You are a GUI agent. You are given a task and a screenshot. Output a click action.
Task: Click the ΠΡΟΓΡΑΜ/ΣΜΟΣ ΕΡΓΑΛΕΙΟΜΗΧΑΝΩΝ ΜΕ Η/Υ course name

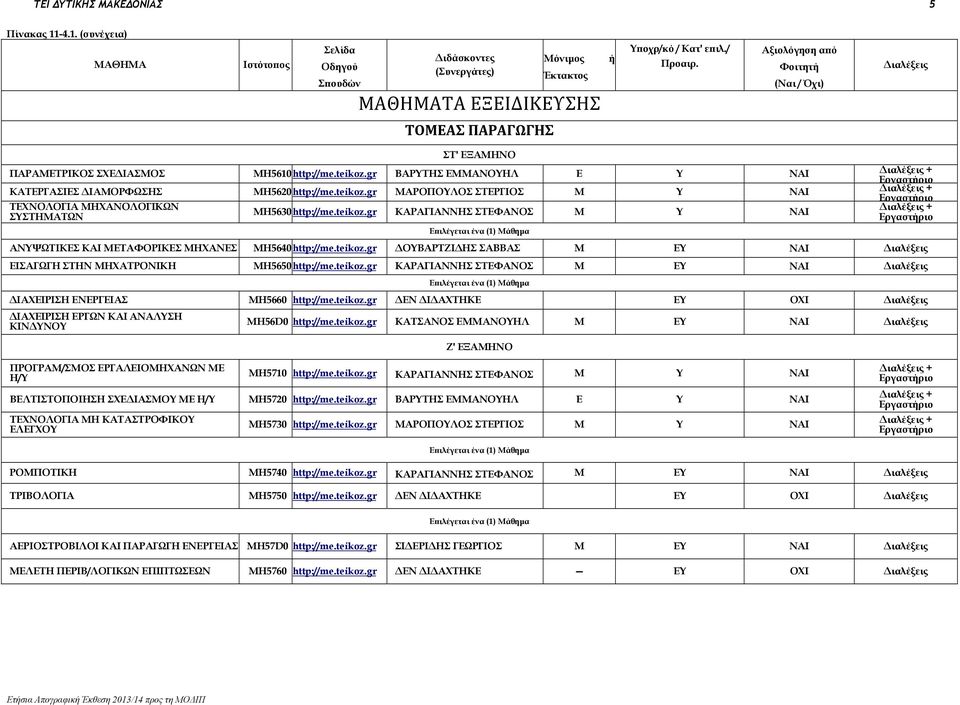pos(117,373)
